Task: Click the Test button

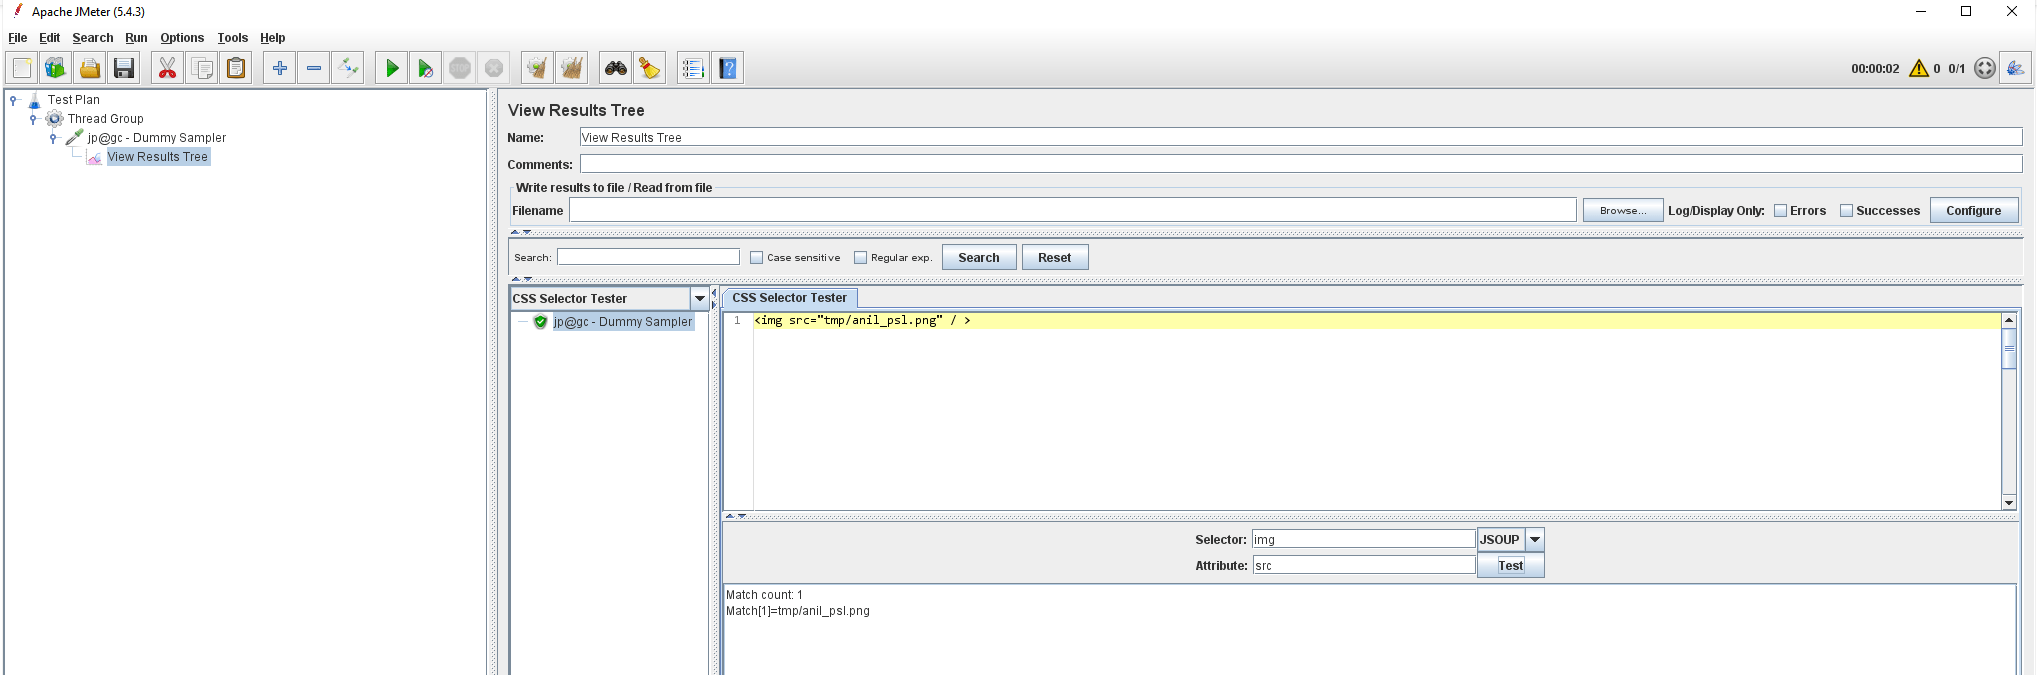Action: [1510, 566]
